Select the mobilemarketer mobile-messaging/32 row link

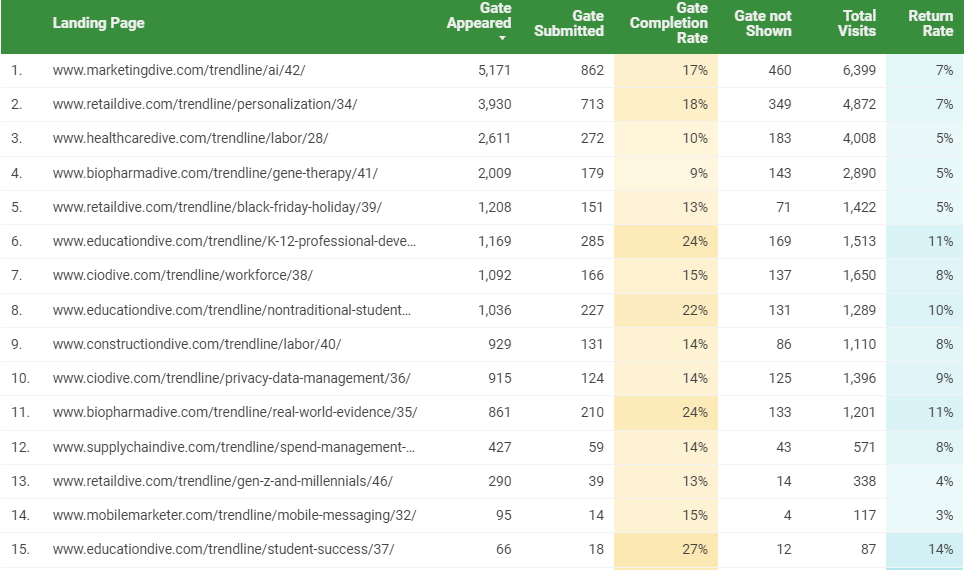234,515
